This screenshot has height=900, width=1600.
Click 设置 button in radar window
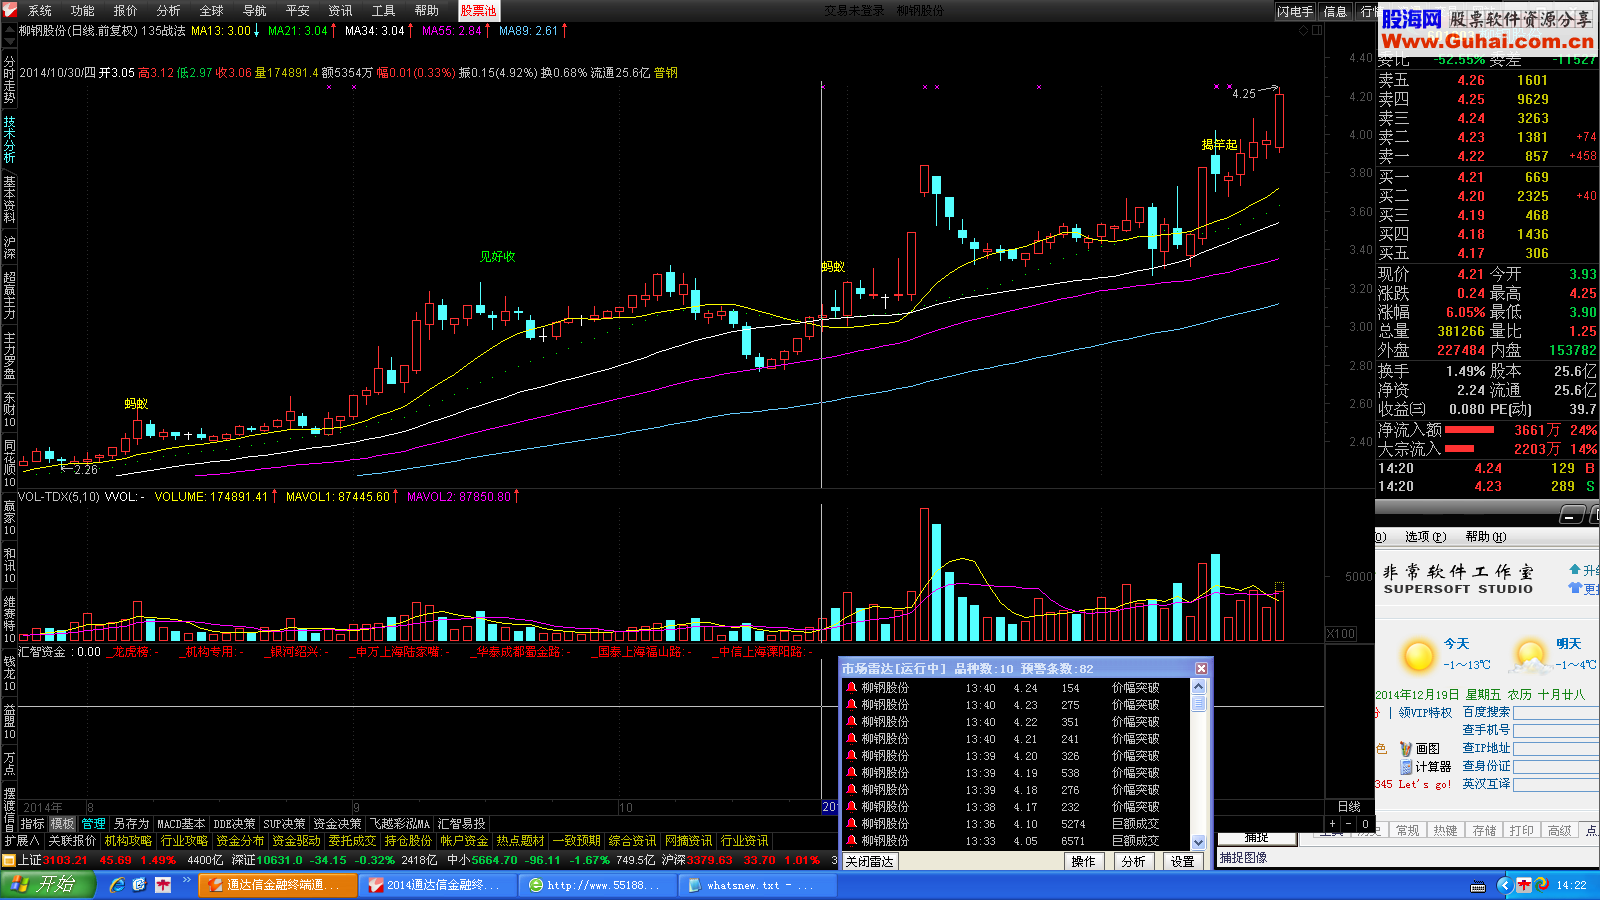point(1183,861)
